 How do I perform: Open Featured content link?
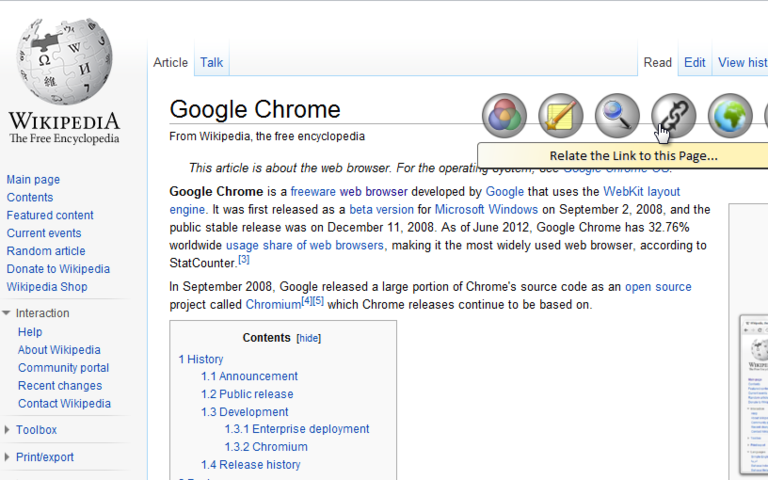click(x=49, y=215)
